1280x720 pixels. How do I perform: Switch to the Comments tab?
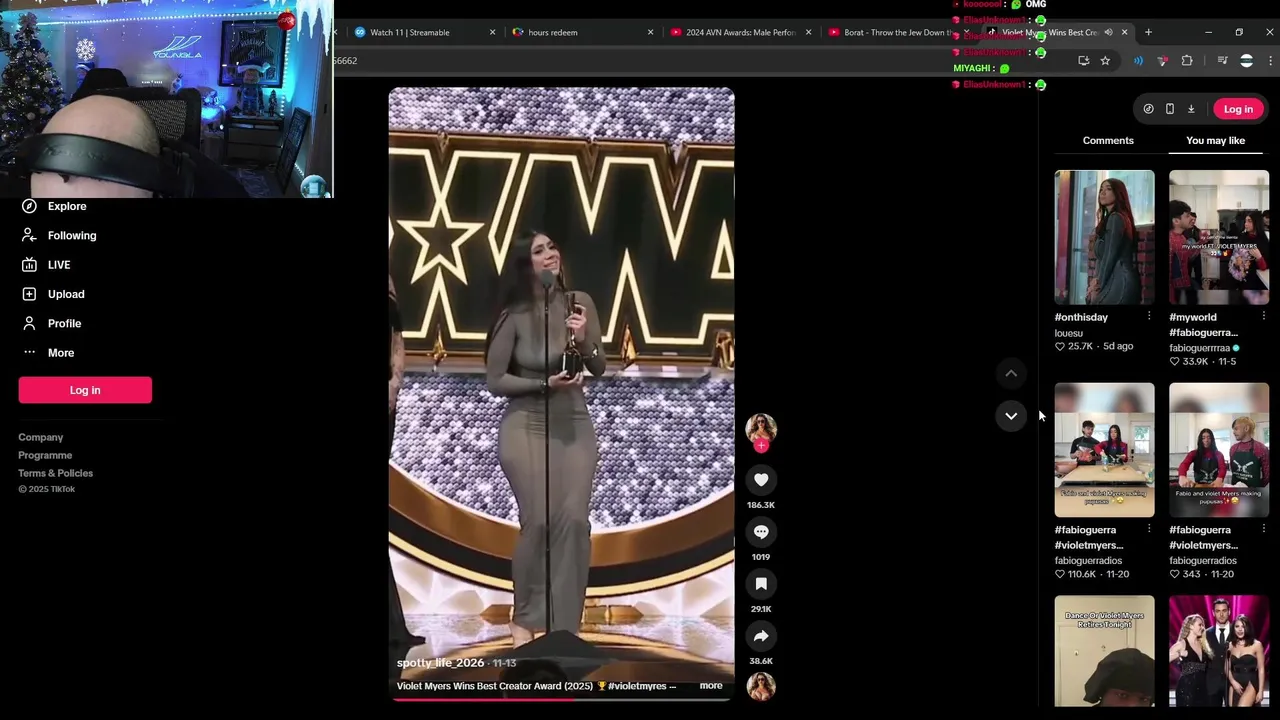1108,141
